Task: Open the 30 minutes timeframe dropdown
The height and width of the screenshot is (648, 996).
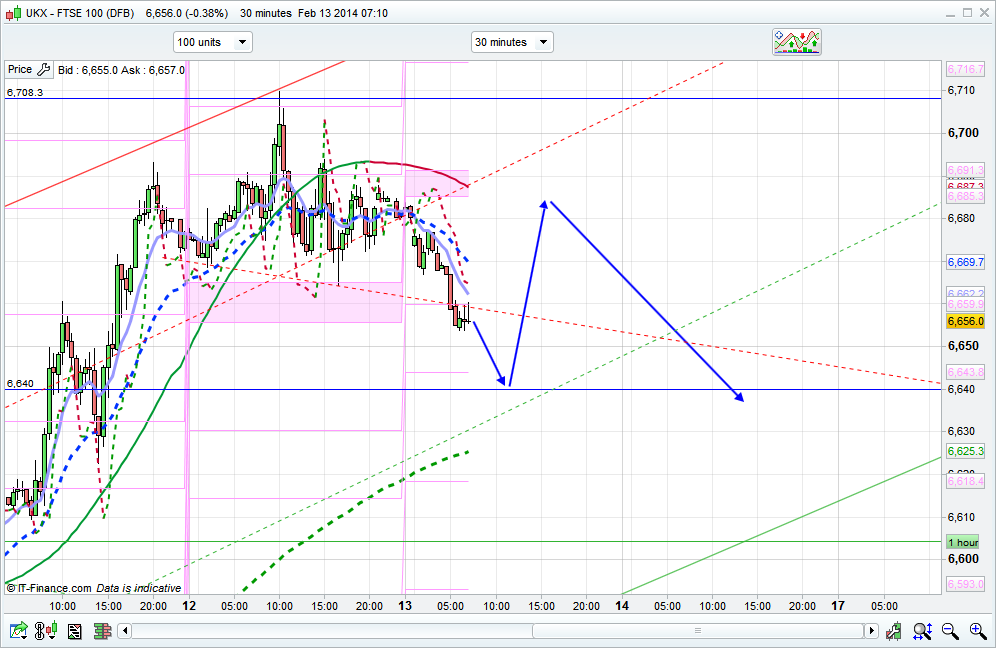Action: pyautogui.click(x=512, y=42)
